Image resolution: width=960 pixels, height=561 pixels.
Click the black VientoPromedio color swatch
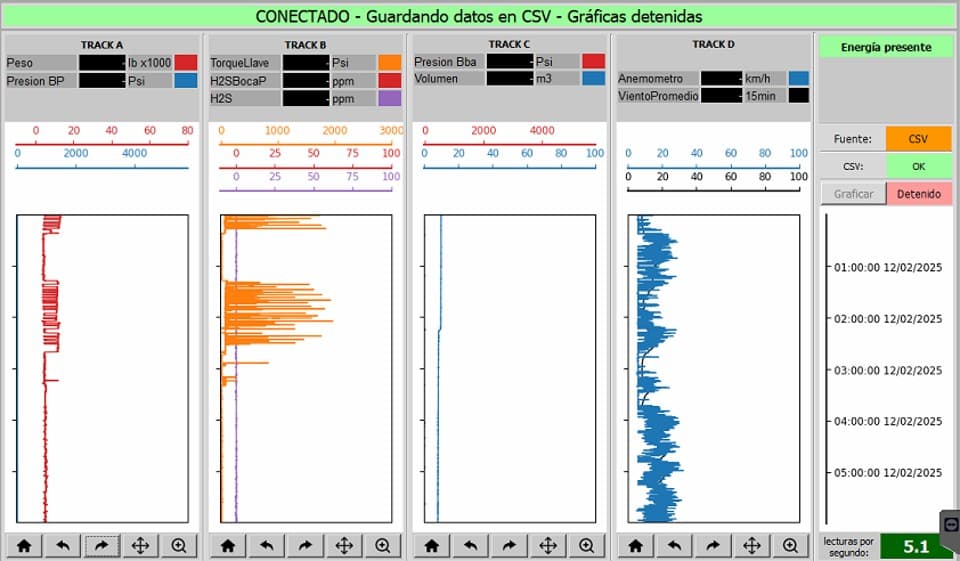(798, 96)
